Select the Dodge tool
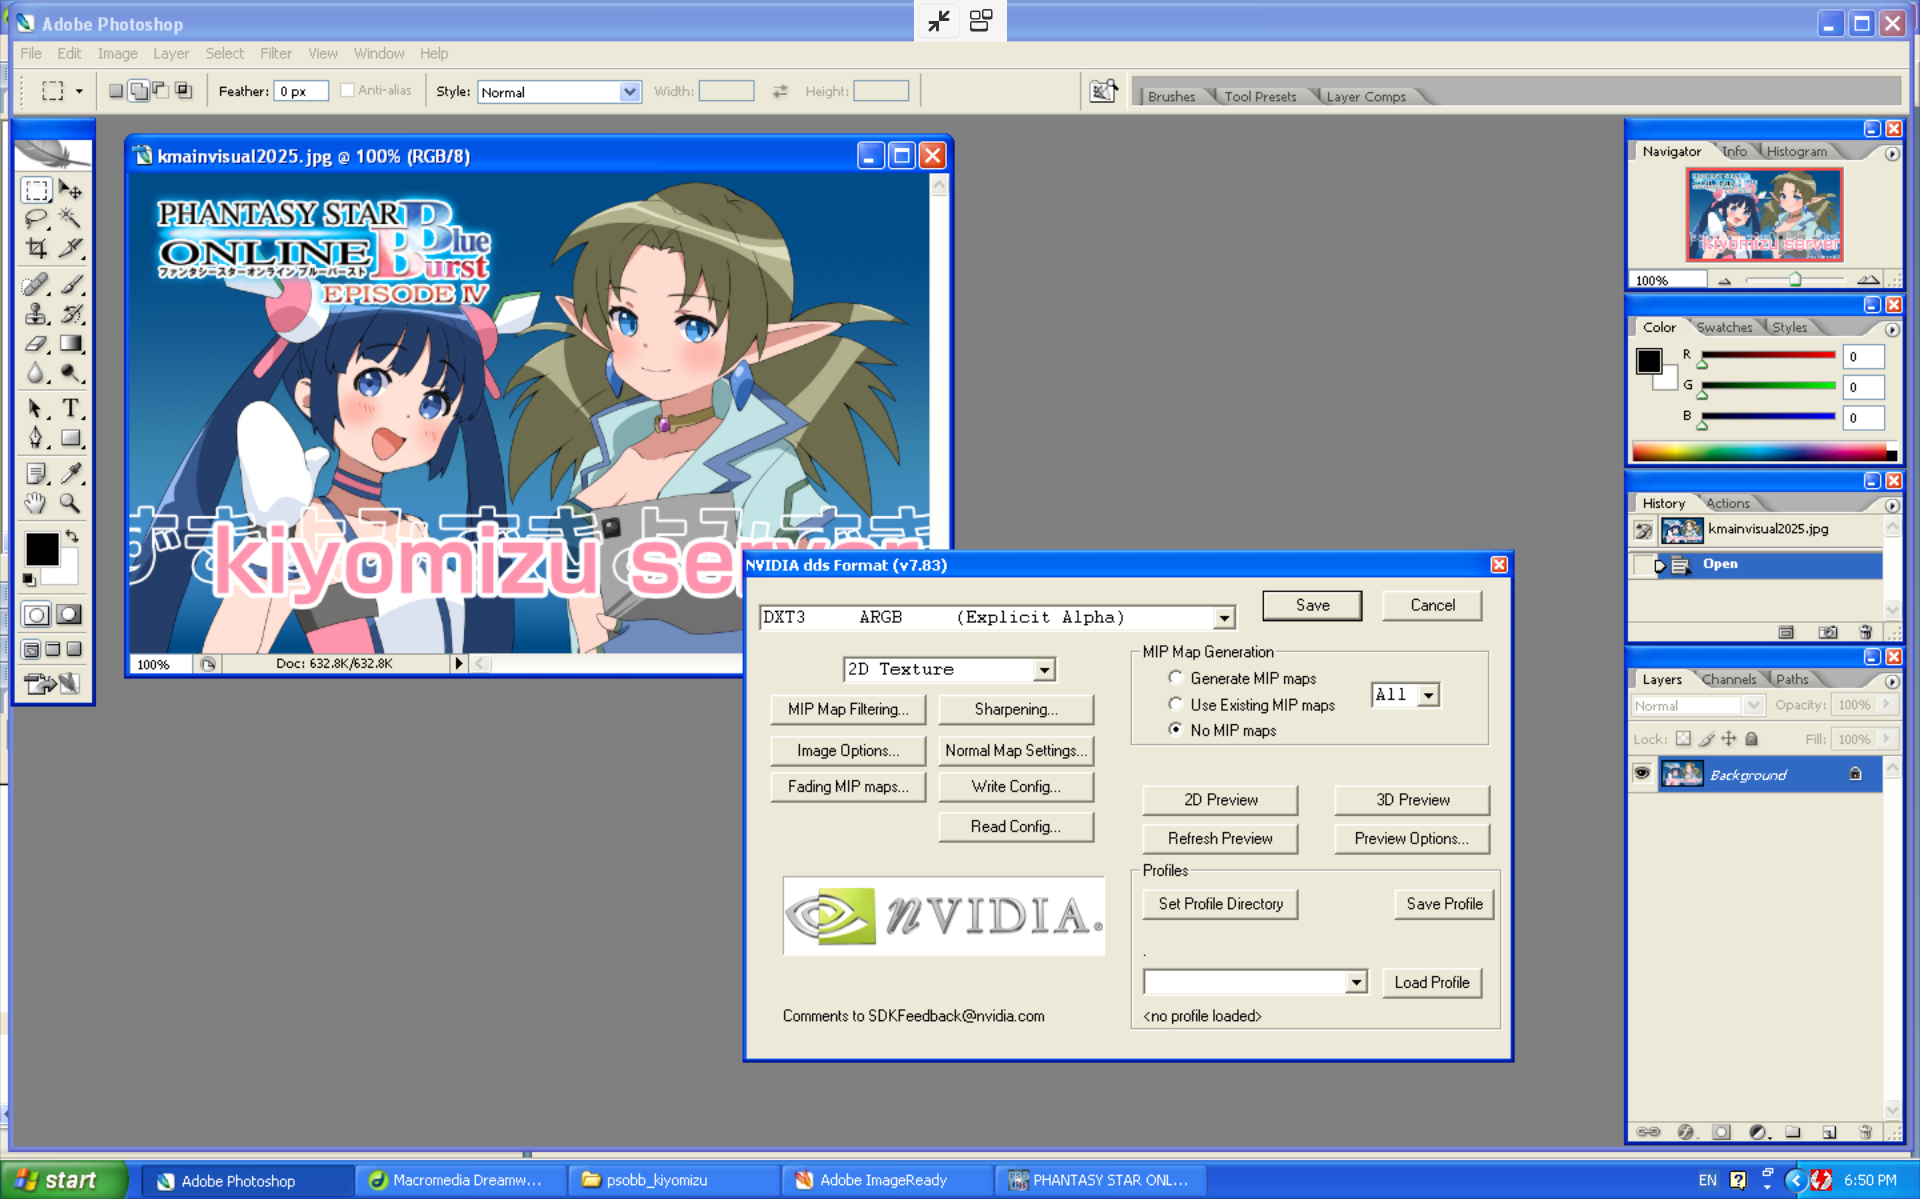 pos(70,373)
